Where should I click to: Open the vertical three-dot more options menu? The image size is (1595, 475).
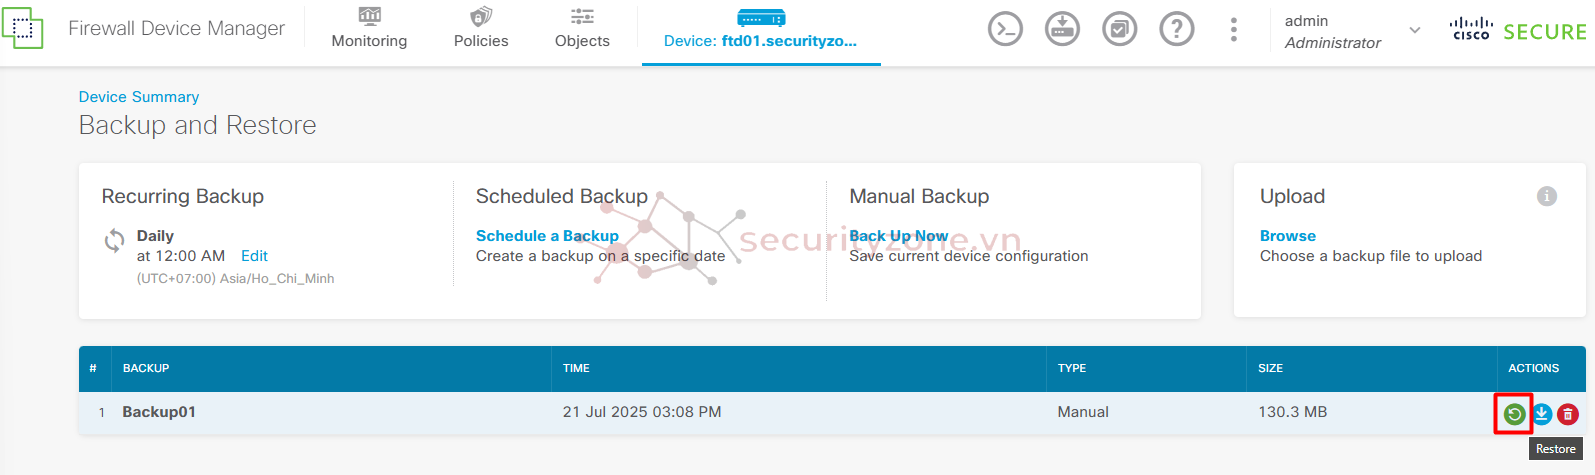click(1233, 30)
